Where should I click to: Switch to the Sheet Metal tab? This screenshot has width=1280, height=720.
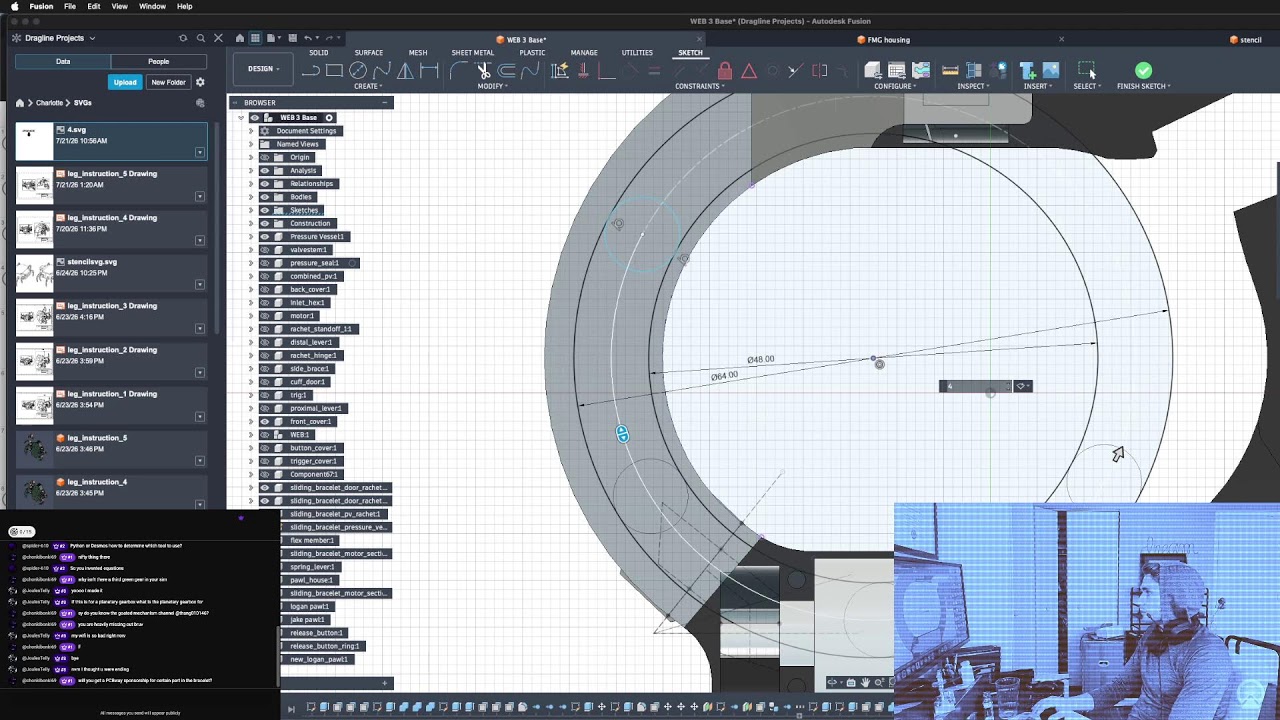(472, 53)
